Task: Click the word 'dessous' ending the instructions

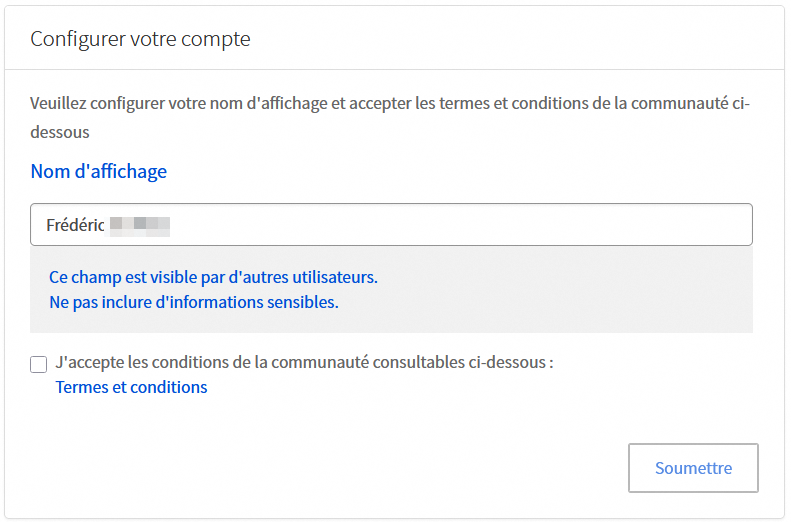Action: tap(60, 131)
